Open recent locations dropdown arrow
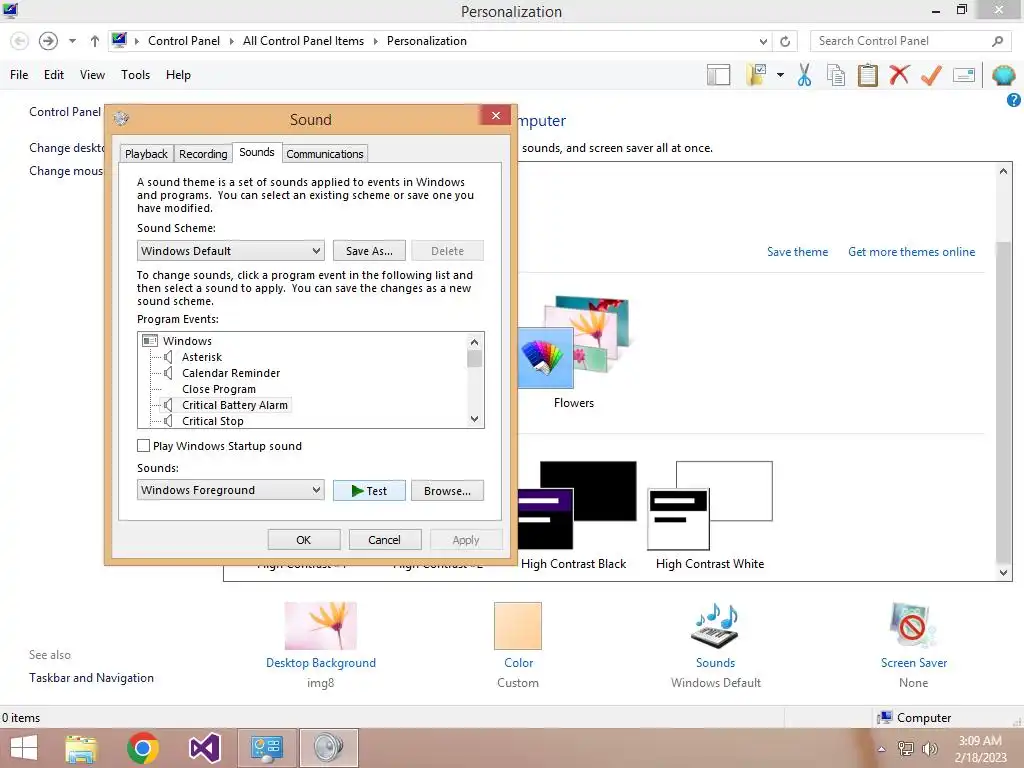The width and height of the screenshot is (1024, 768). (72, 41)
